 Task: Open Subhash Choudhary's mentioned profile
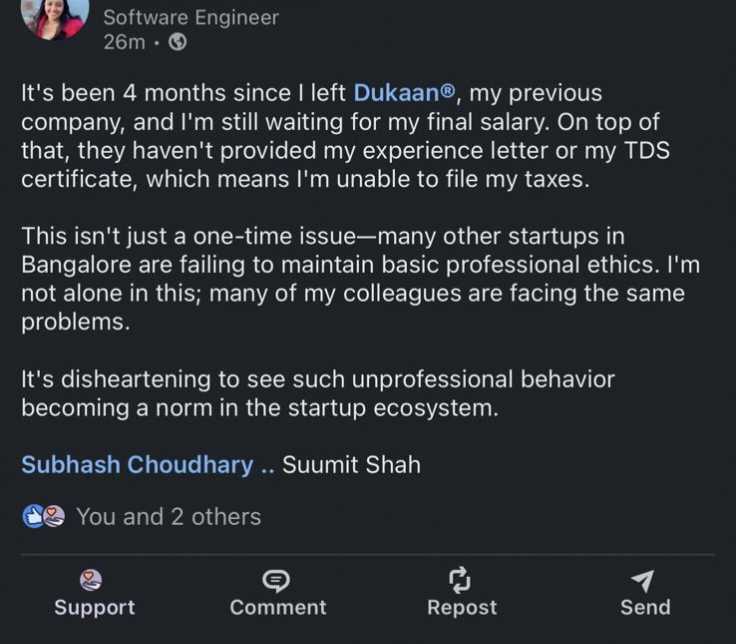coord(137,465)
